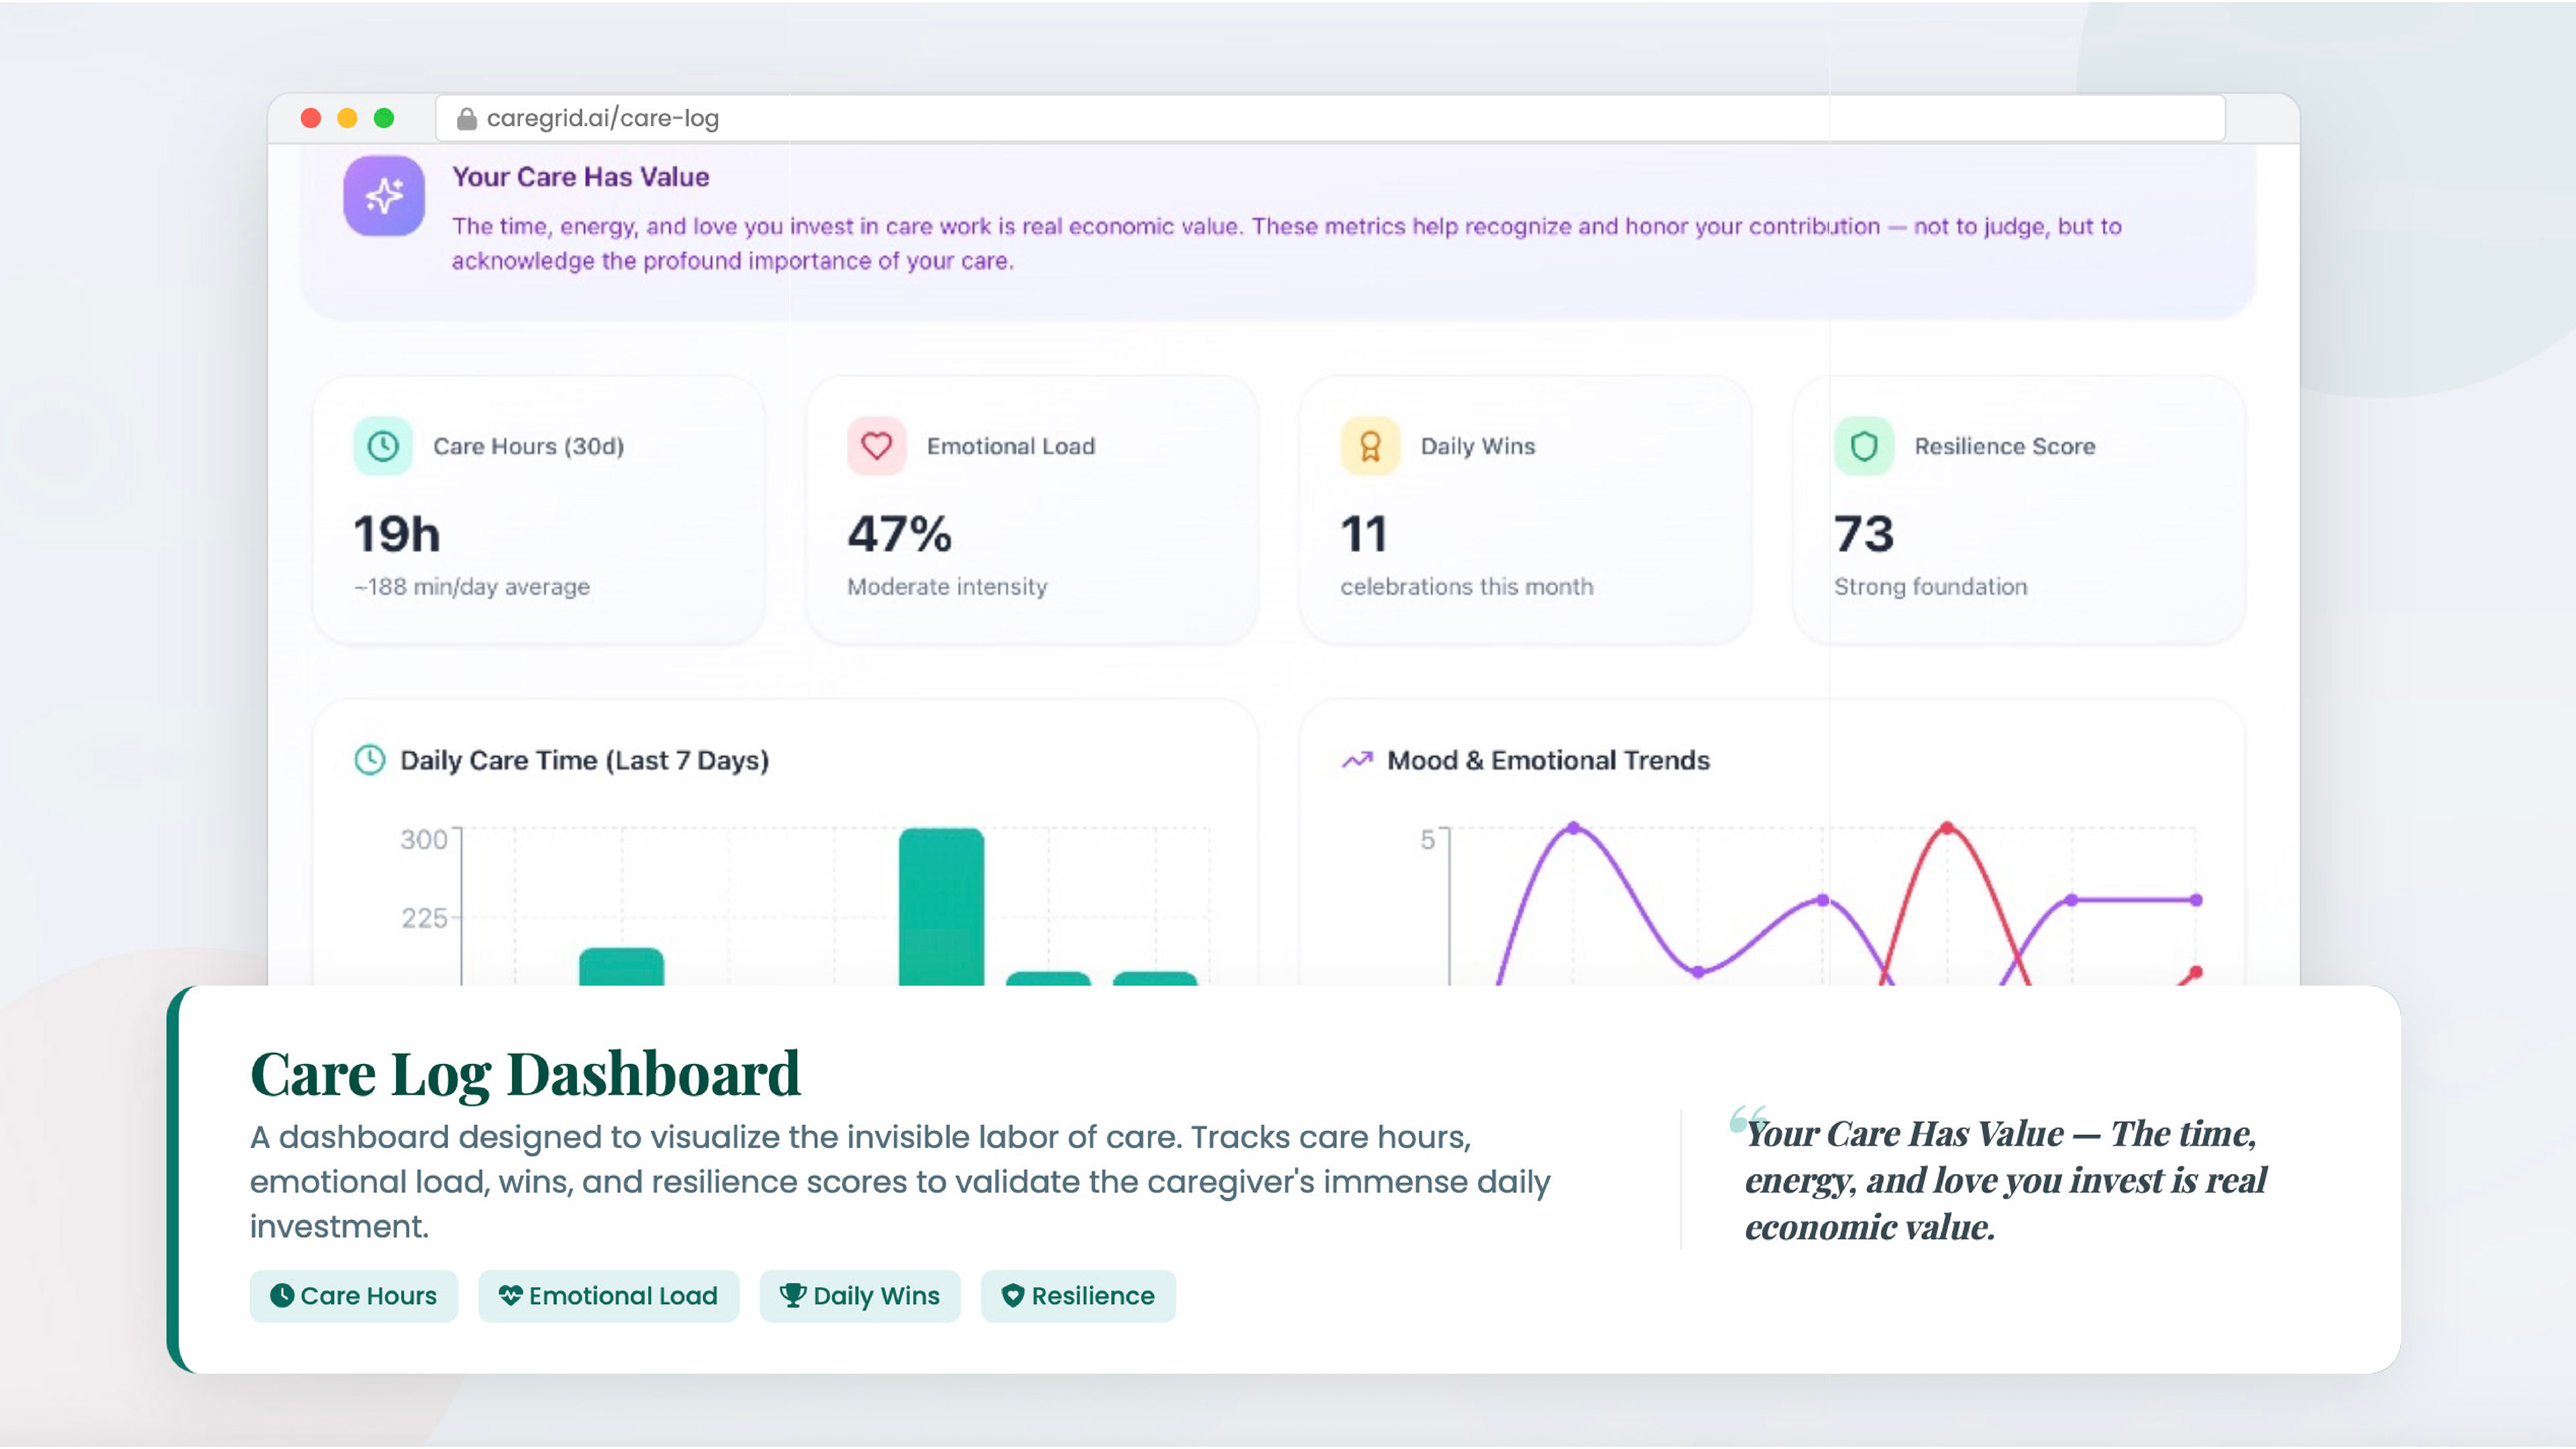Click the 73 Resilience Score value

click(1863, 534)
